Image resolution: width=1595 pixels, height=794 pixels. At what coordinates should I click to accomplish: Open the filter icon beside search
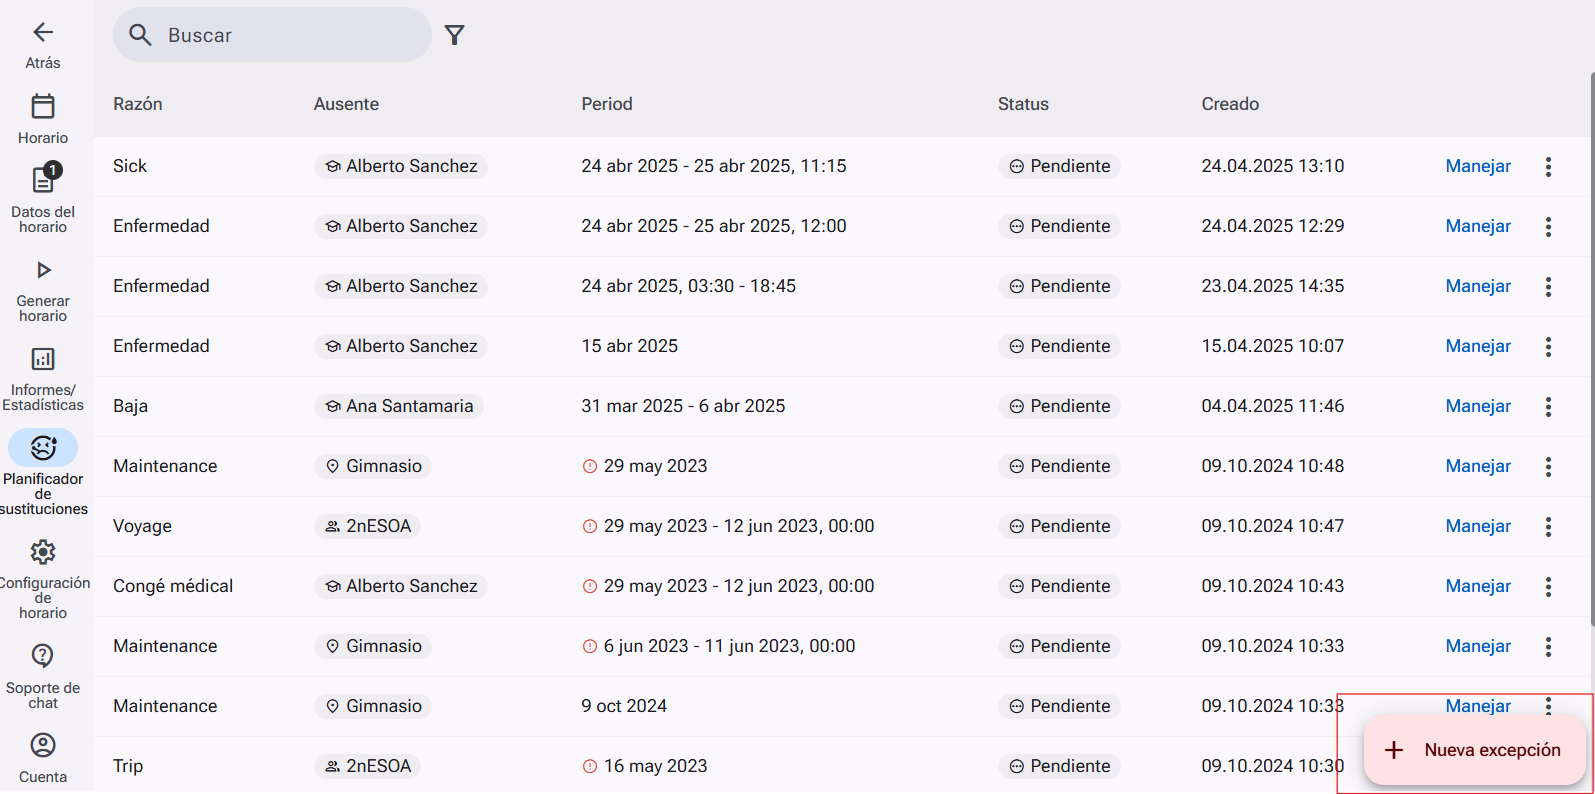tap(455, 35)
